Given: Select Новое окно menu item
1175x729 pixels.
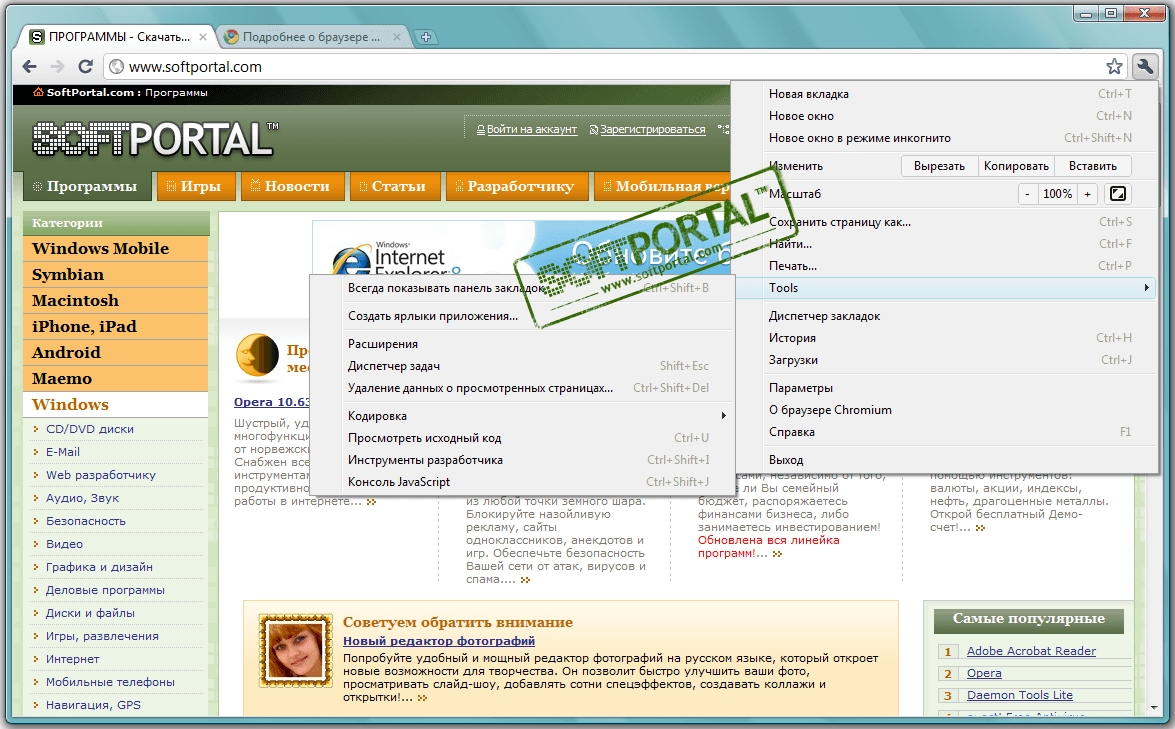Looking at the screenshot, I should click(946, 115).
